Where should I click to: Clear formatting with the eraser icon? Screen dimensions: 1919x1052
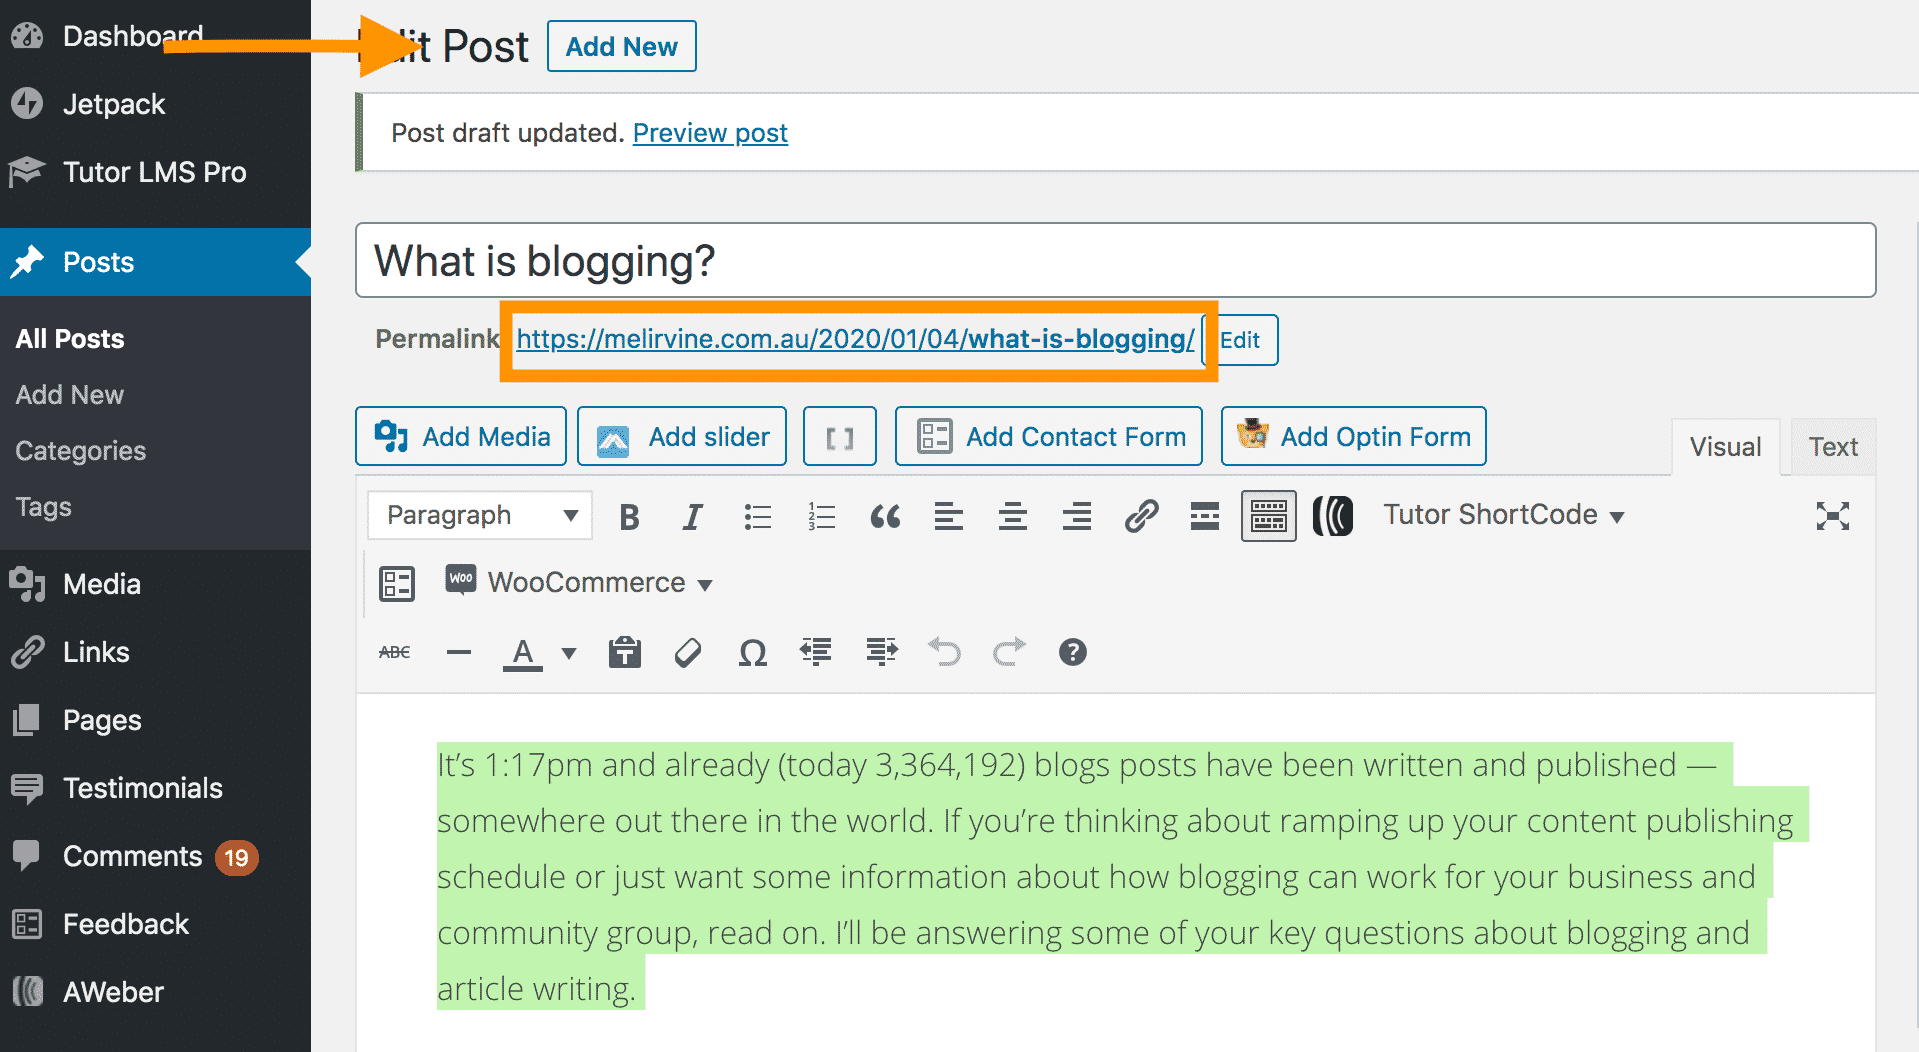click(688, 653)
